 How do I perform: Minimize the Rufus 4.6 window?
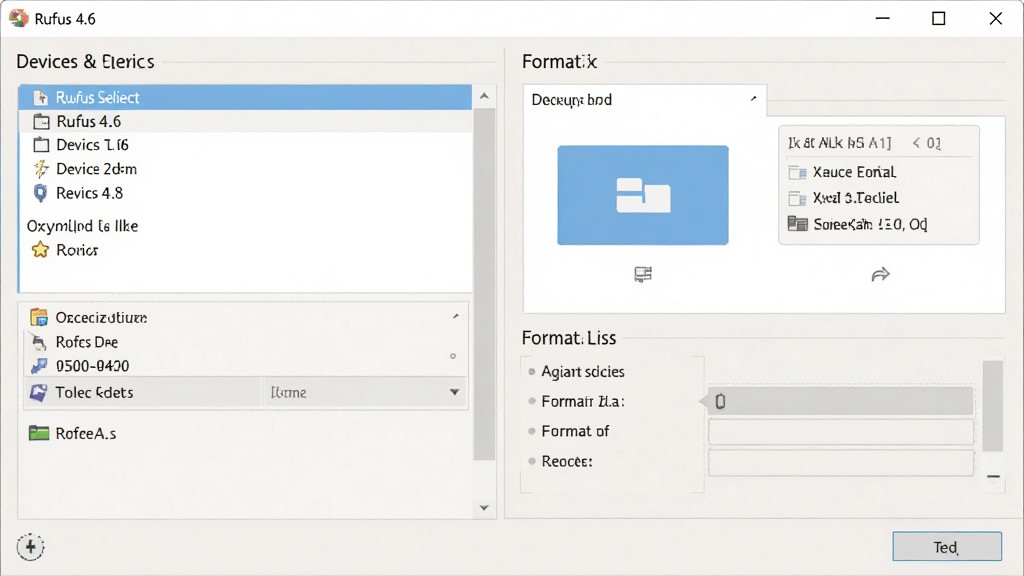coord(882,18)
